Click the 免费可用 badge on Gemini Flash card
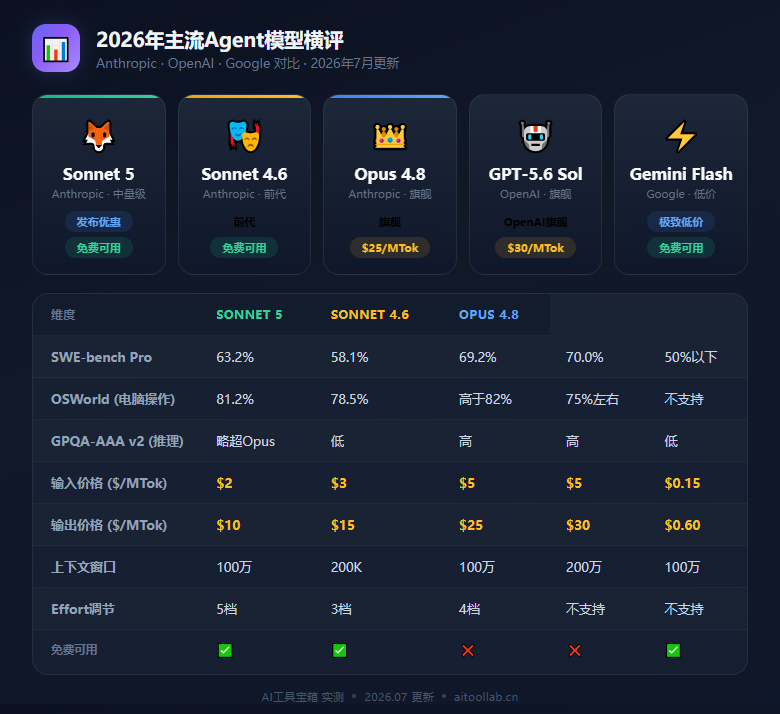780x714 pixels. (681, 248)
